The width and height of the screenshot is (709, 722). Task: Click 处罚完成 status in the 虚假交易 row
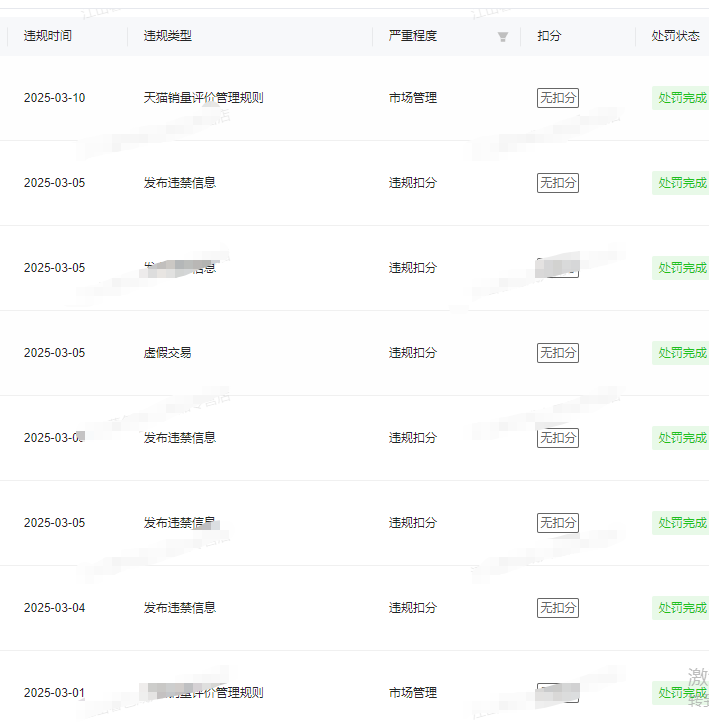(682, 353)
